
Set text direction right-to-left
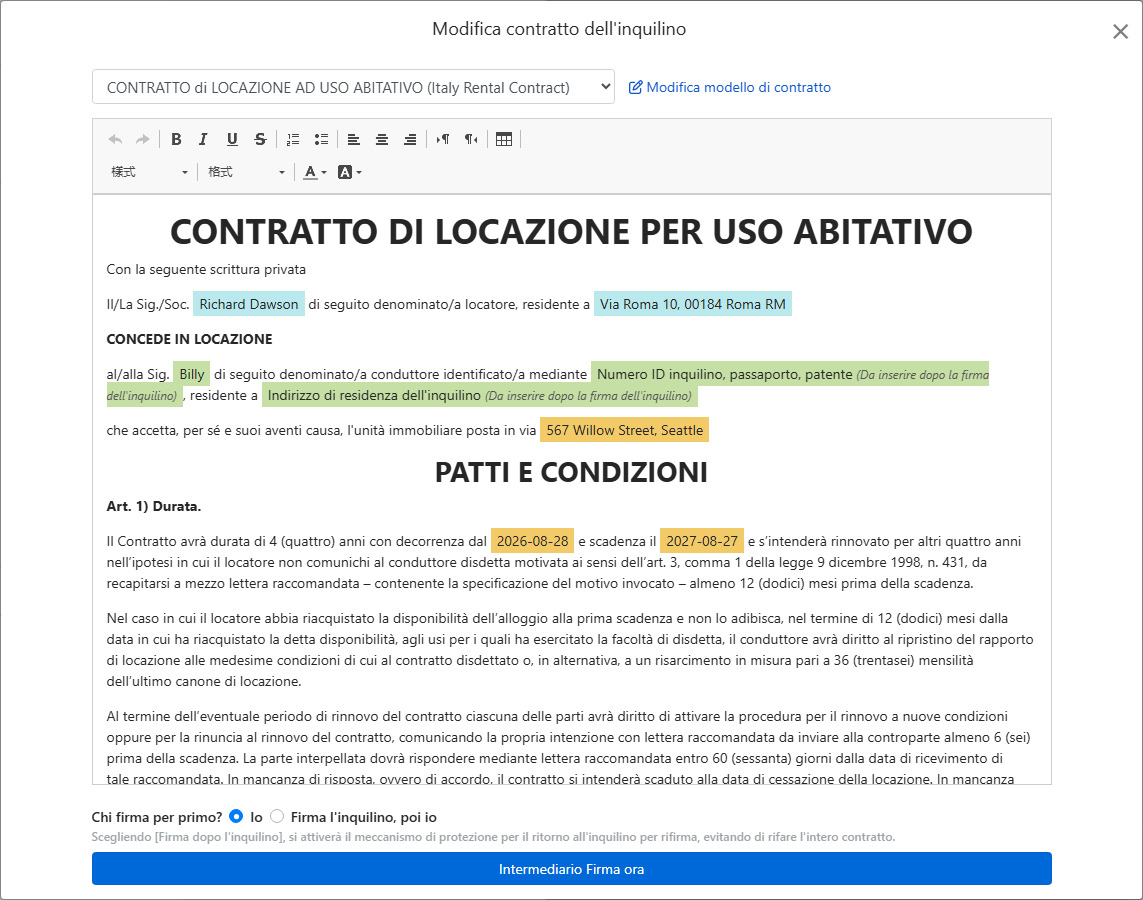471,139
